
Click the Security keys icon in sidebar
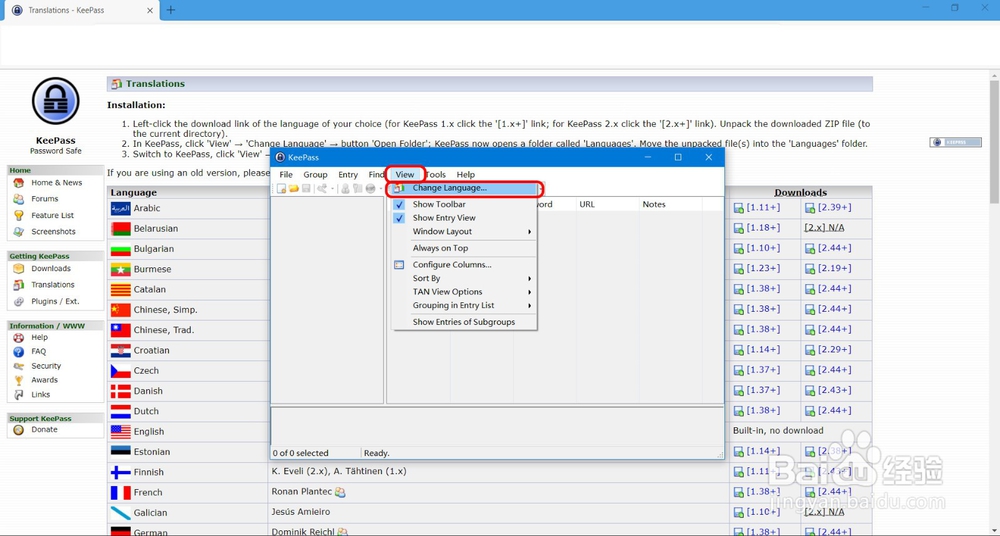[18, 366]
